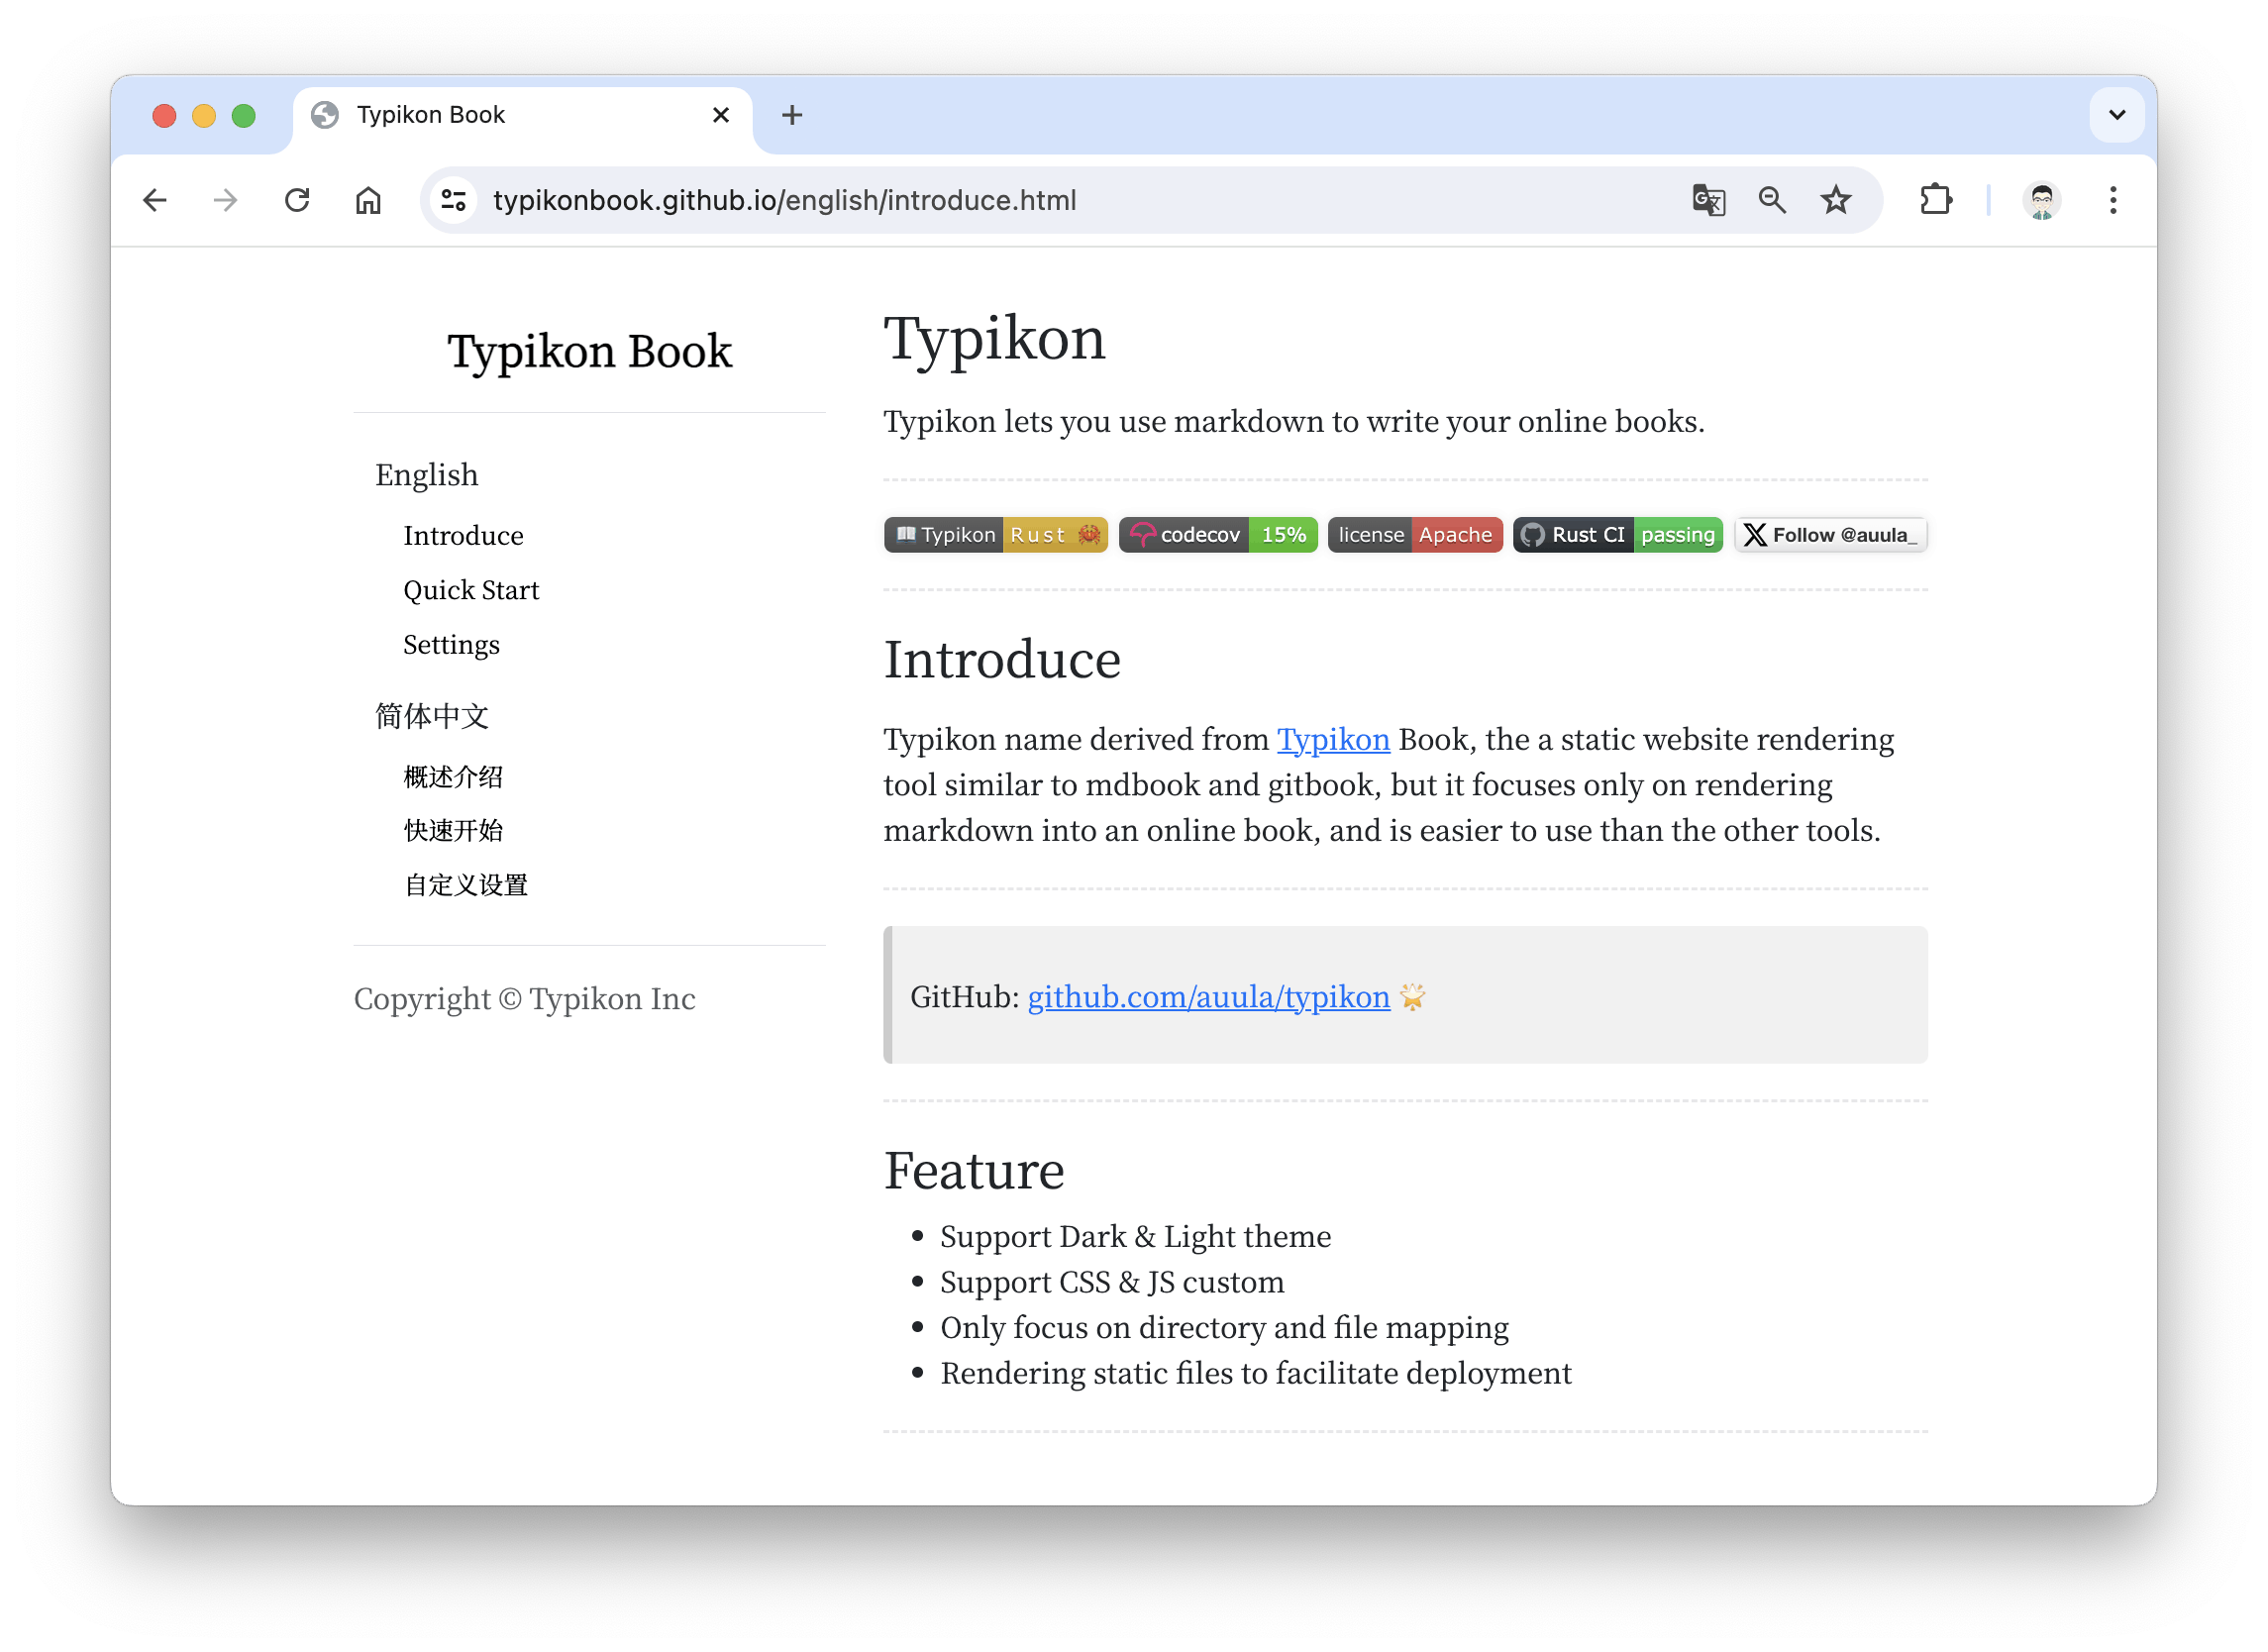
Task: Click the browser back arrow
Action: click(x=155, y=200)
